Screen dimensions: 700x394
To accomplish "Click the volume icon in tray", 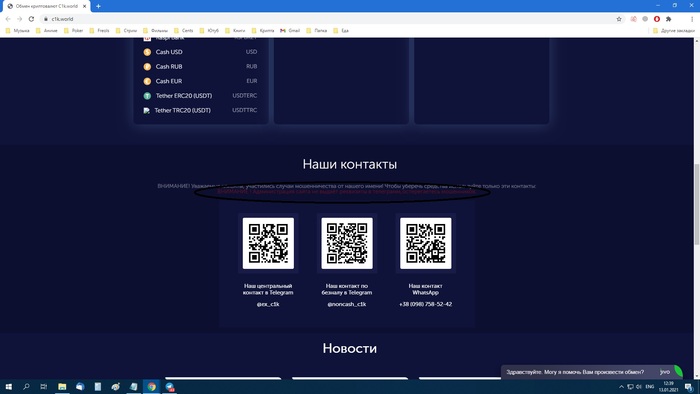I will click(x=638, y=386).
